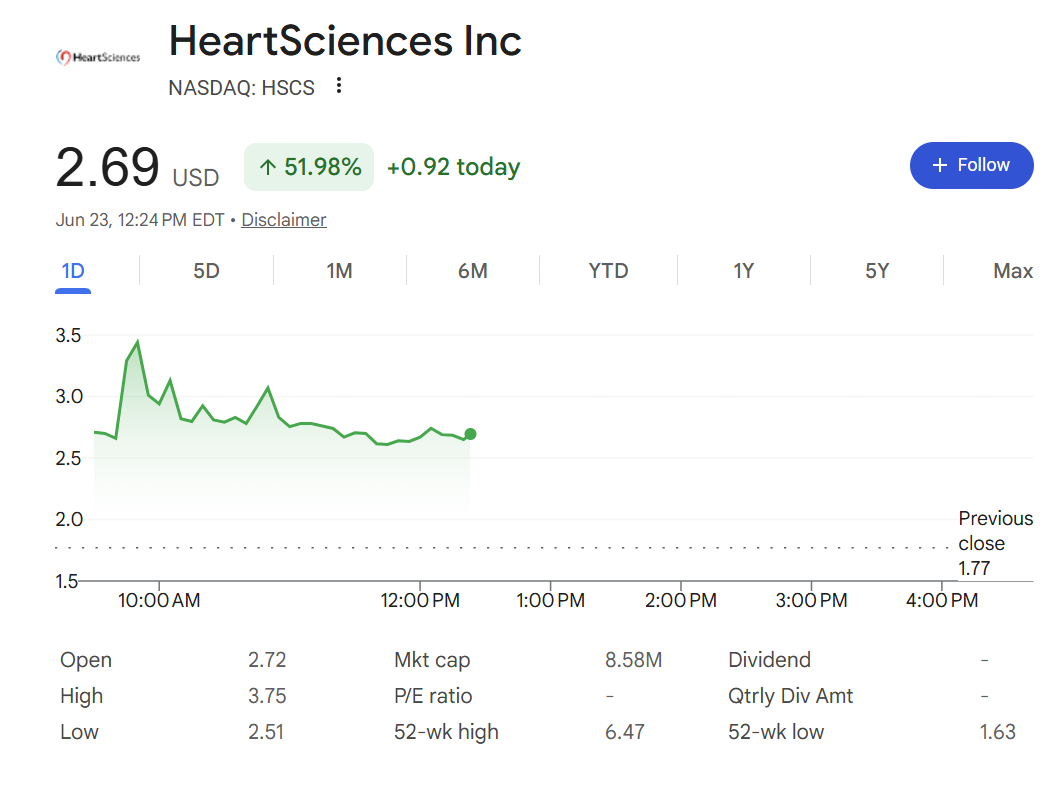This screenshot has width=1052, height=790.
Task: View the 1Y chart range
Action: 743,271
